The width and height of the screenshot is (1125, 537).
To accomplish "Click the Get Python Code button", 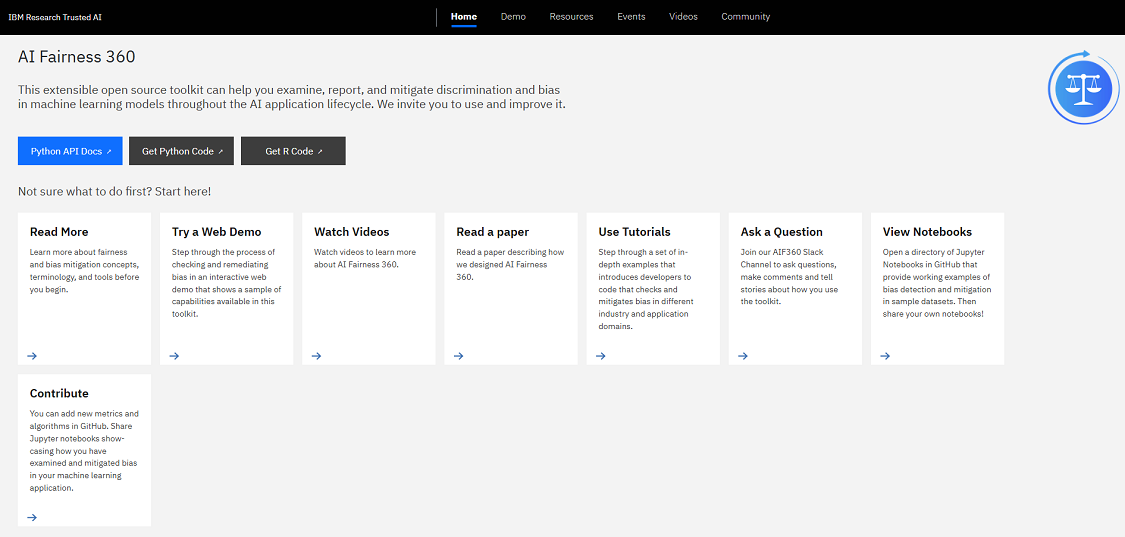I will 182,151.
